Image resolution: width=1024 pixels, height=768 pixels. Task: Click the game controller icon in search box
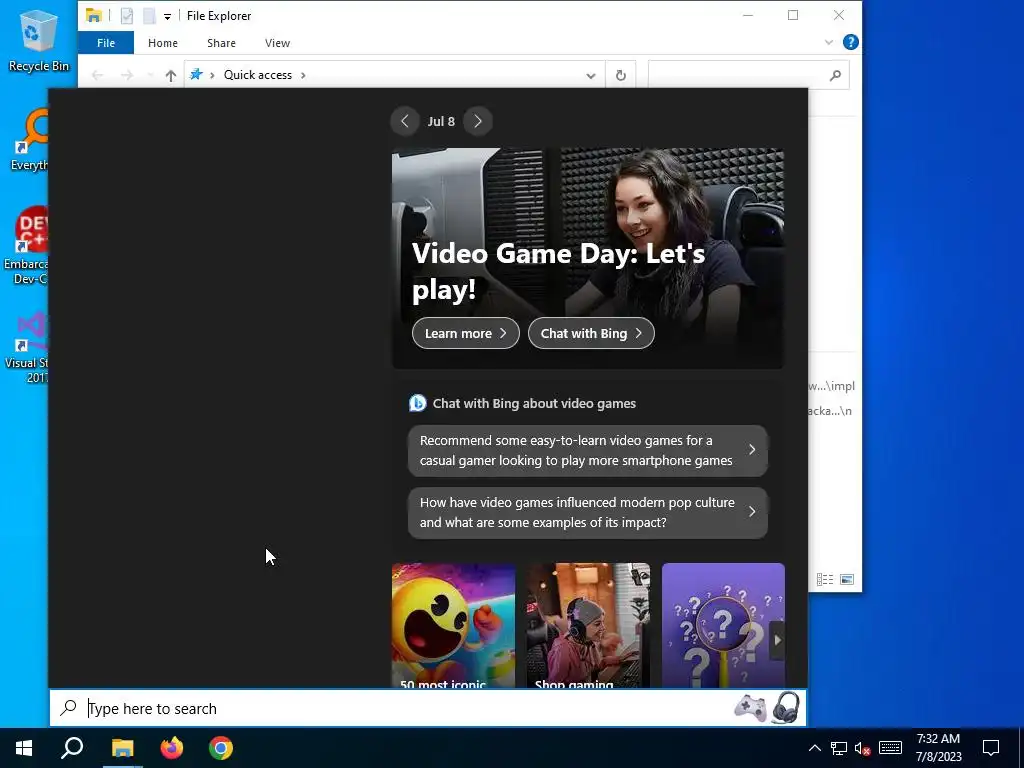tap(750, 709)
